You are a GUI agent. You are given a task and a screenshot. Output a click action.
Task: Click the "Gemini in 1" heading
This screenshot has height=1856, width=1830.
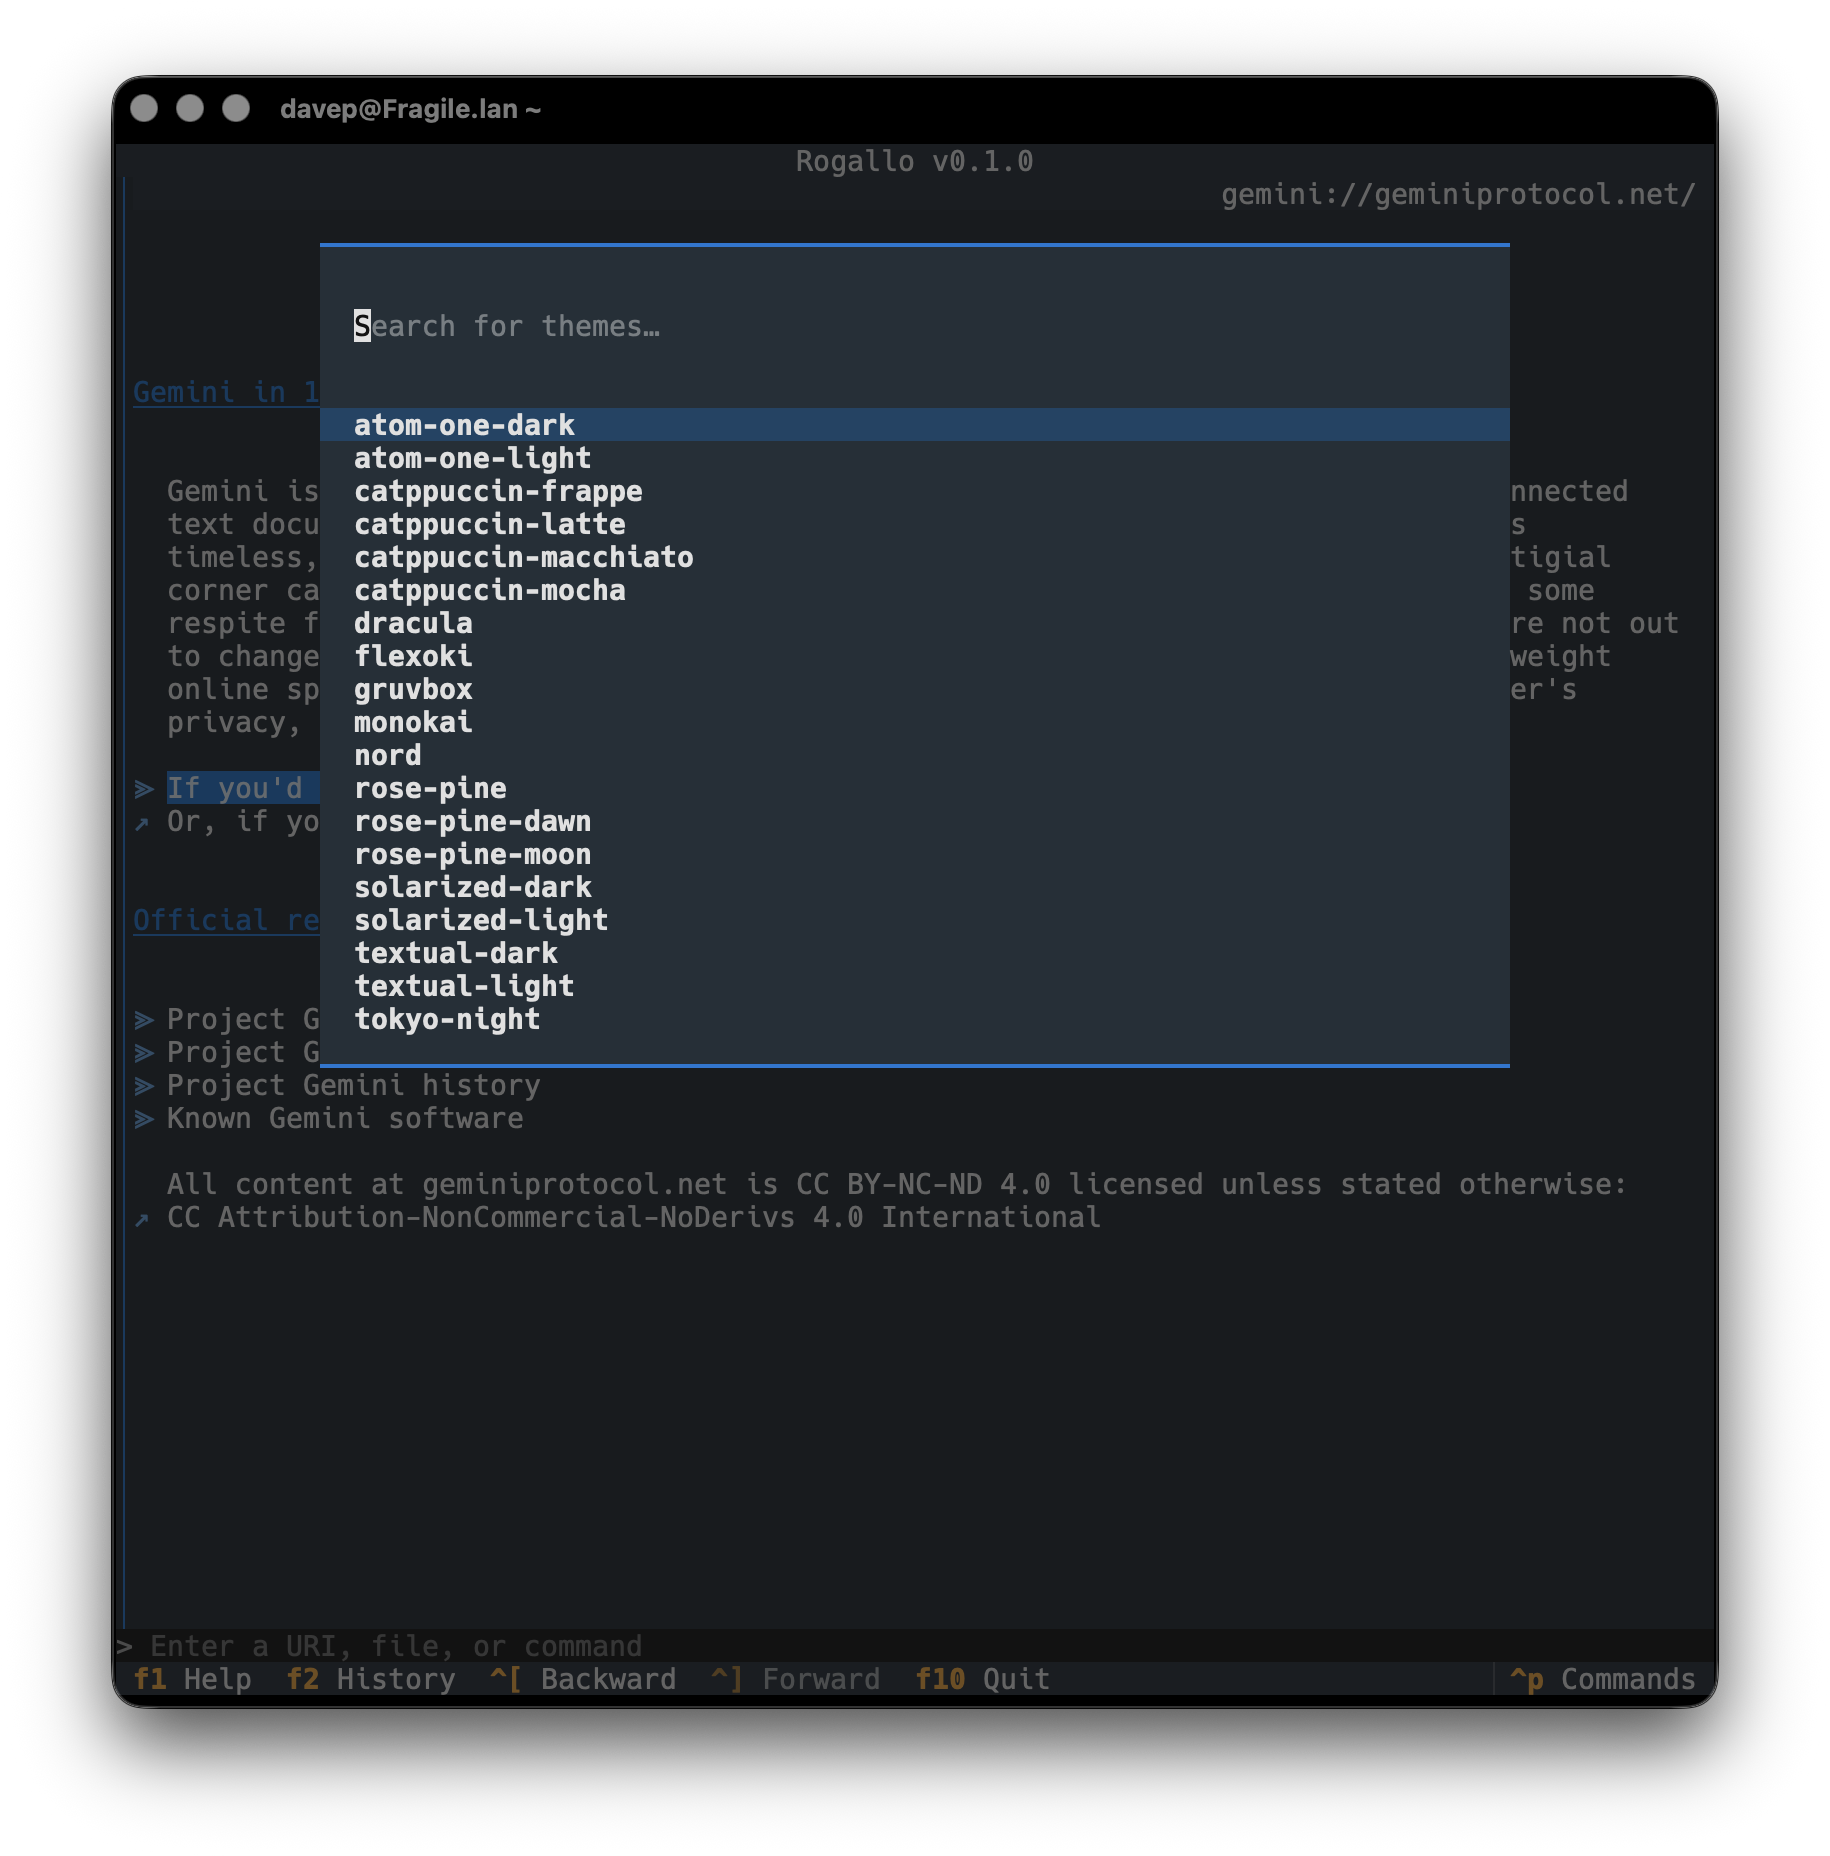[226, 392]
